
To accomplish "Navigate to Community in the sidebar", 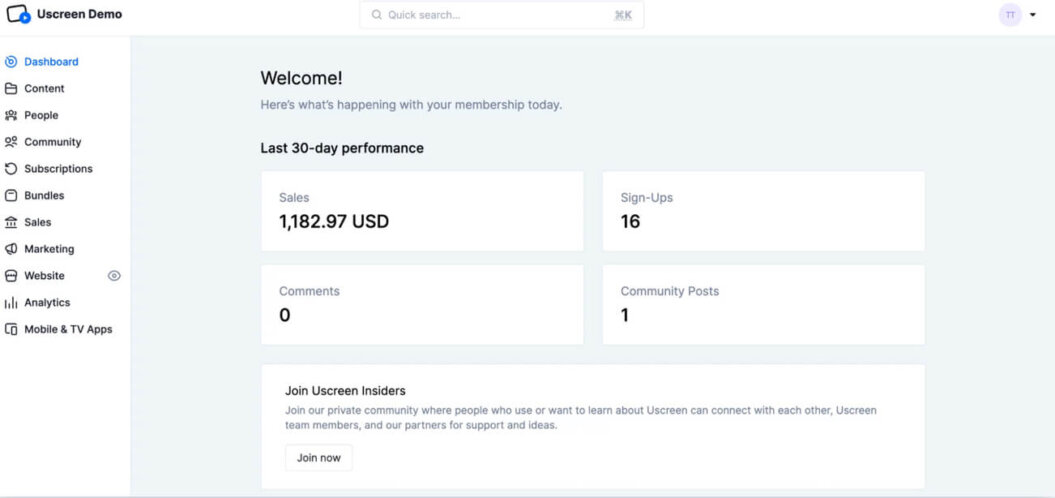I will coord(52,142).
